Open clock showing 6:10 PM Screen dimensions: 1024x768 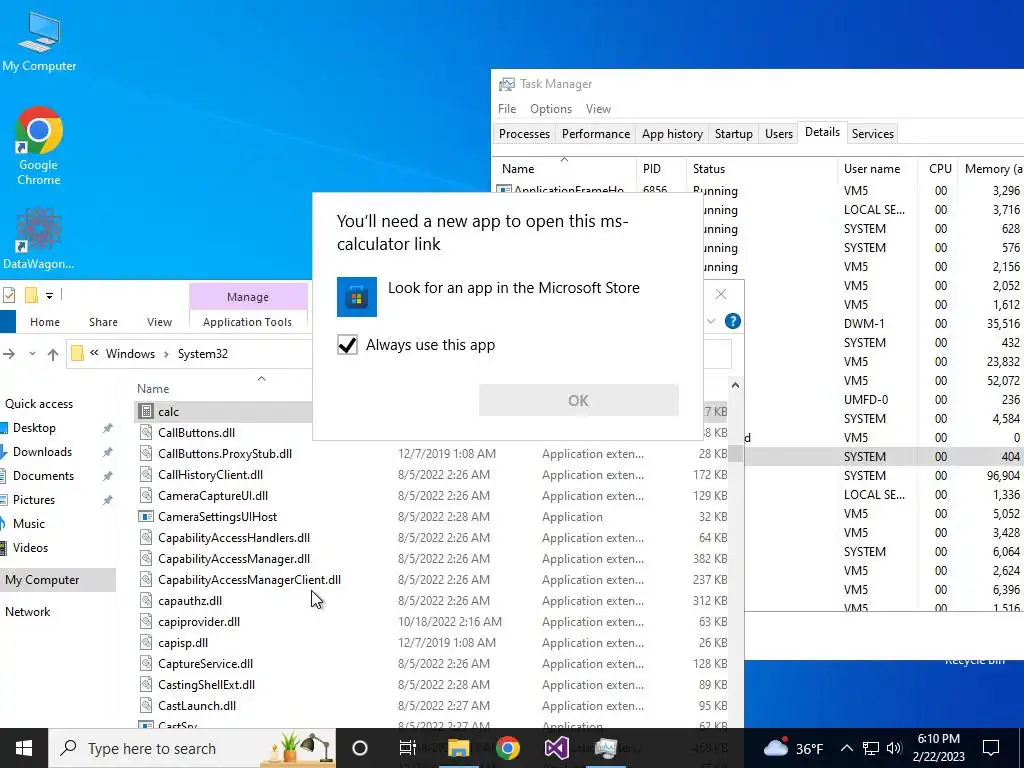938,748
